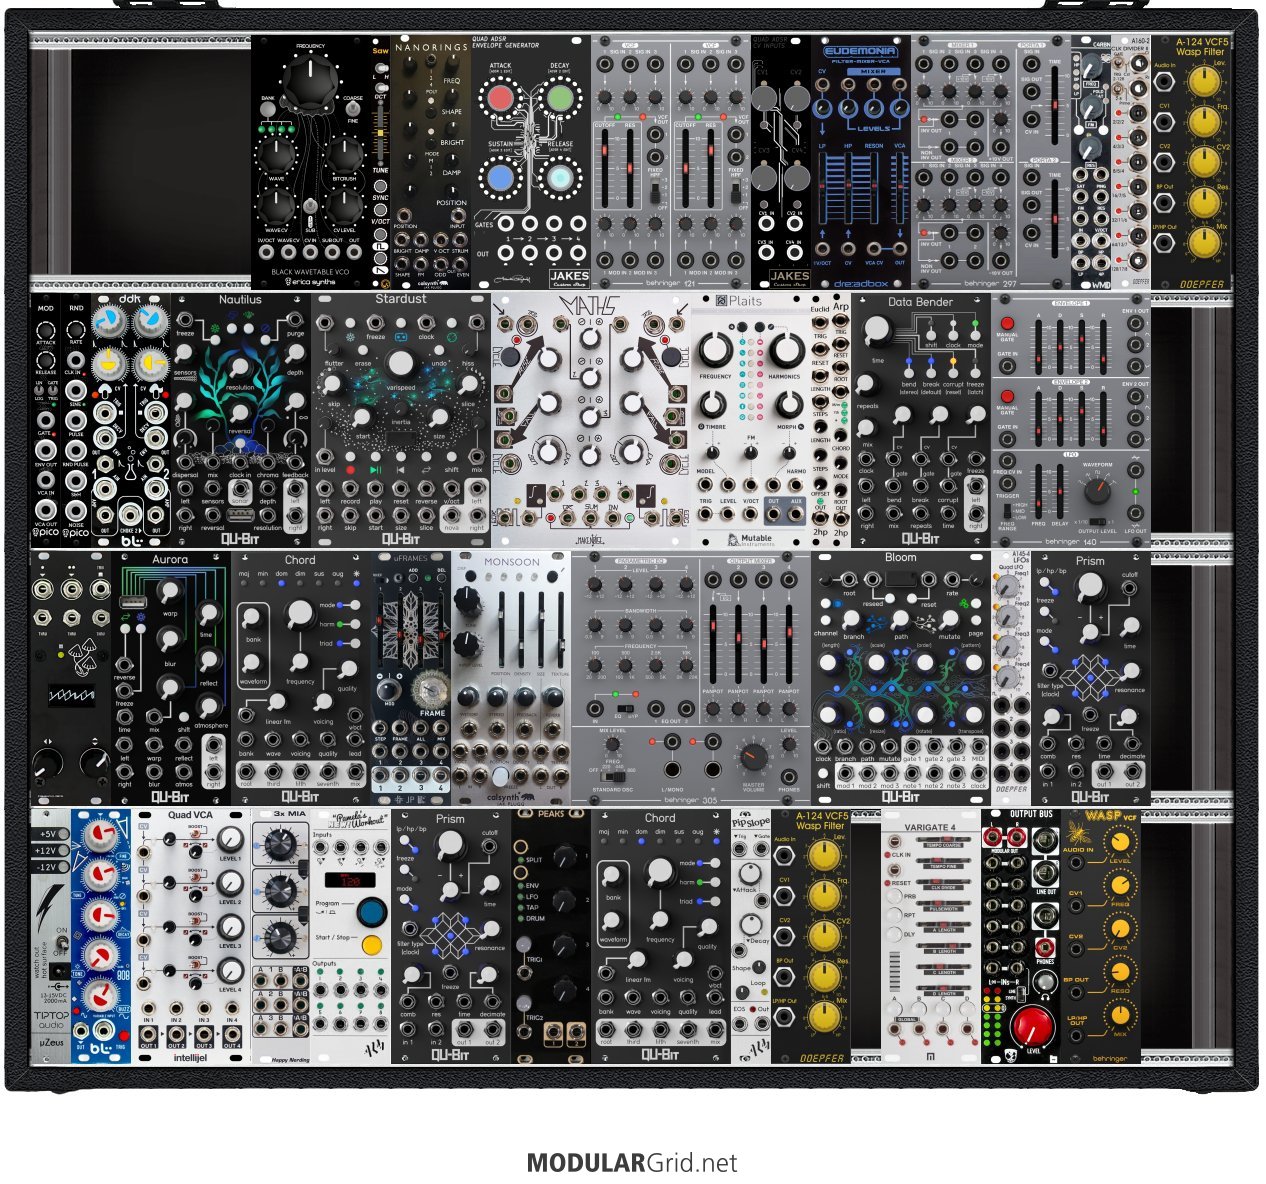Click the MODULARGrid.net logo link
This screenshot has width=1266, height=1184.
pos(632,1163)
